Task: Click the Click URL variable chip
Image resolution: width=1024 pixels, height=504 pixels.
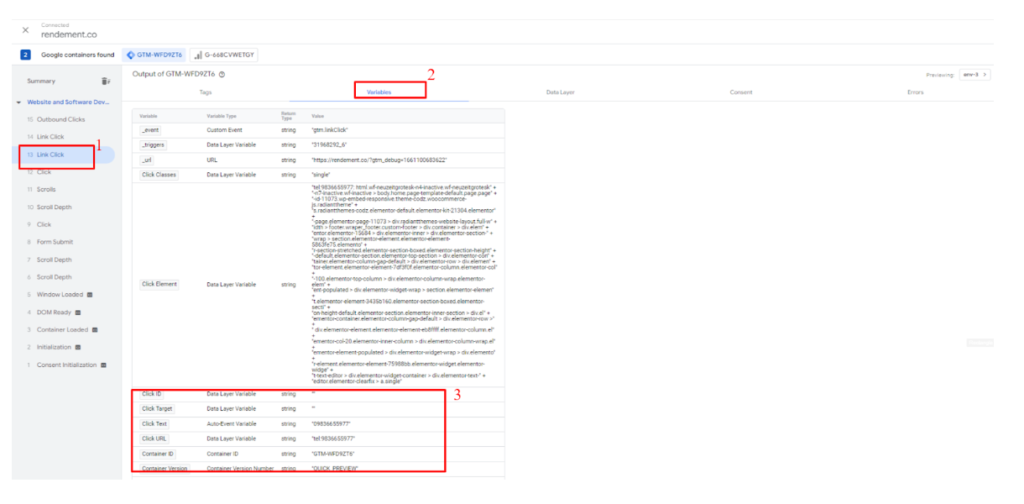Action: coord(154,439)
